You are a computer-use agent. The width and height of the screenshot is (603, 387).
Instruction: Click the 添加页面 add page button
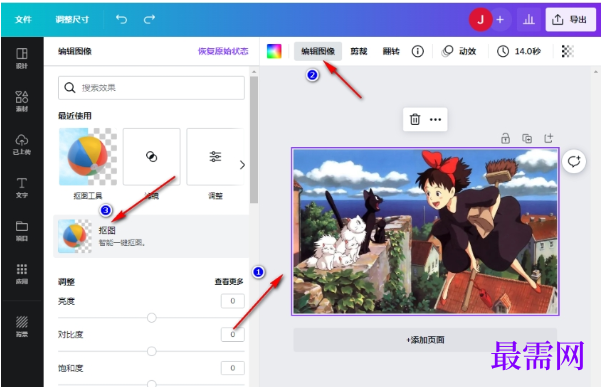(x=425, y=340)
